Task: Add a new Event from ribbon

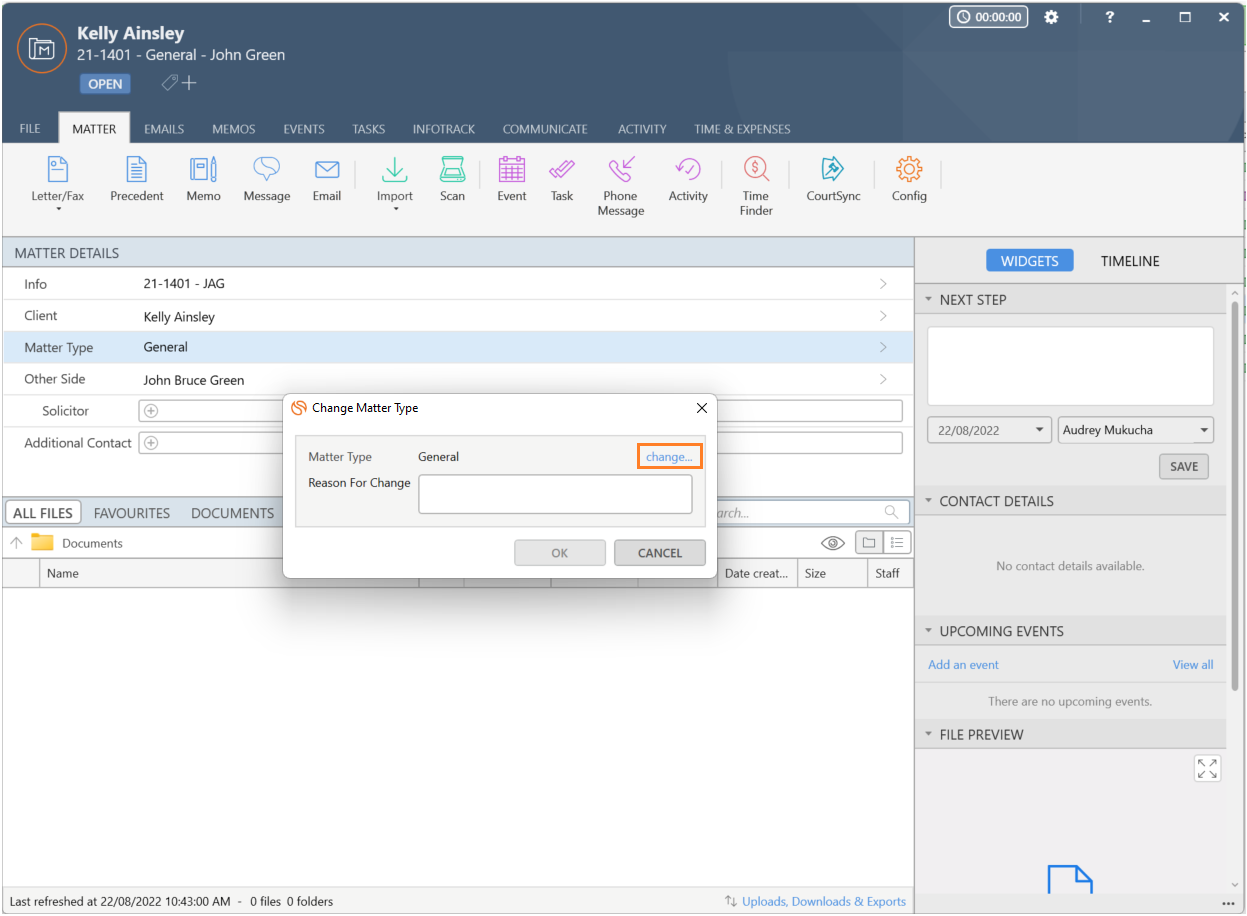Action: click(x=512, y=180)
